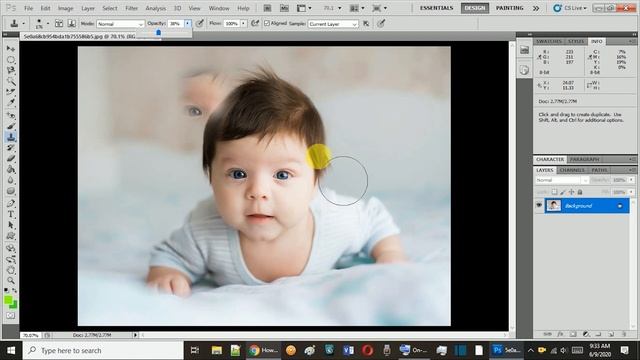This screenshot has height=360, width=640.
Task: Open Layers panel blend mode dropdown
Action: (562, 180)
